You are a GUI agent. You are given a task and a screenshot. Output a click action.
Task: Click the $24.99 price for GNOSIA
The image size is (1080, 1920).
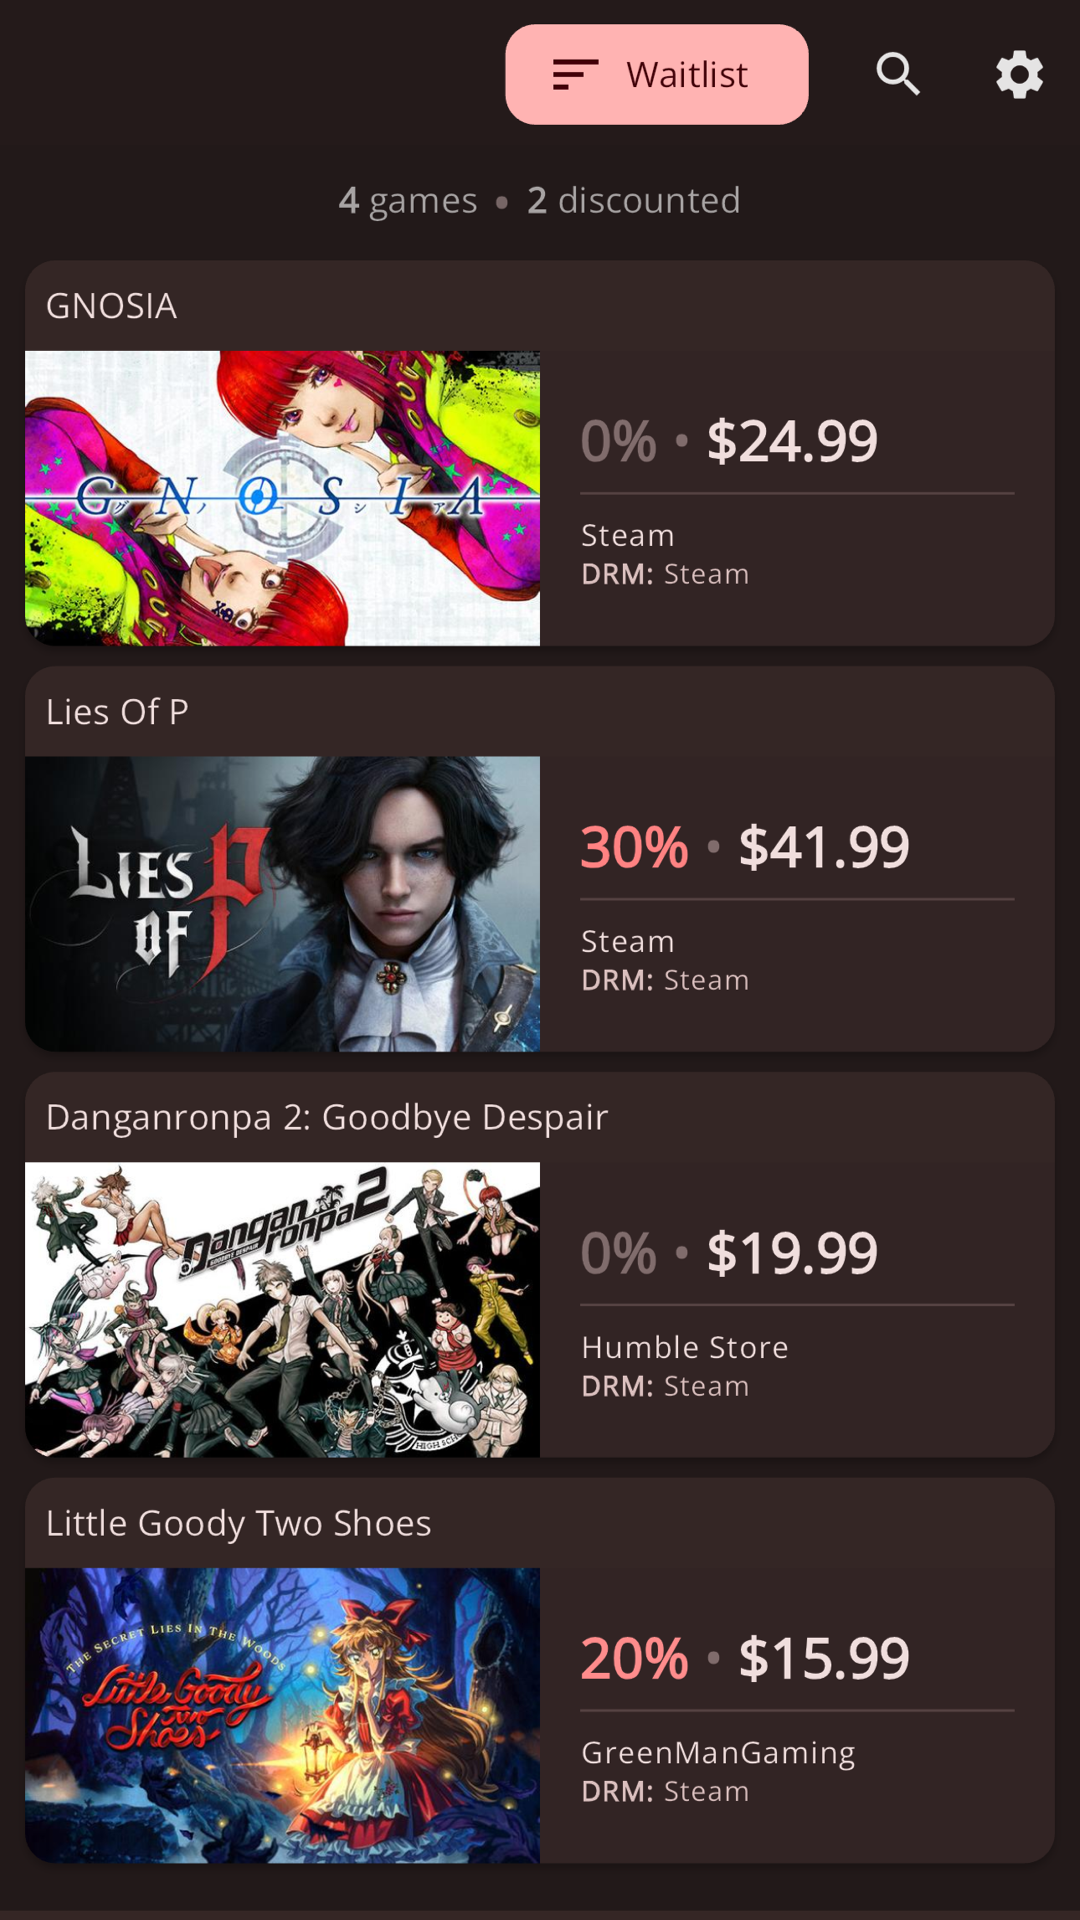[792, 441]
